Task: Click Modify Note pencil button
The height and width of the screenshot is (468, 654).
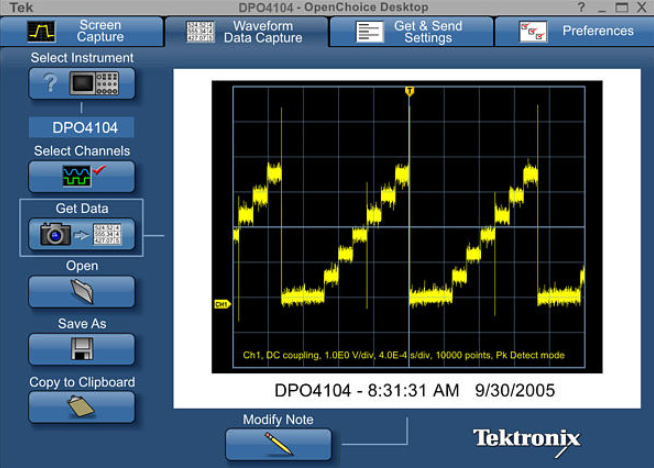Action: [x=279, y=445]
